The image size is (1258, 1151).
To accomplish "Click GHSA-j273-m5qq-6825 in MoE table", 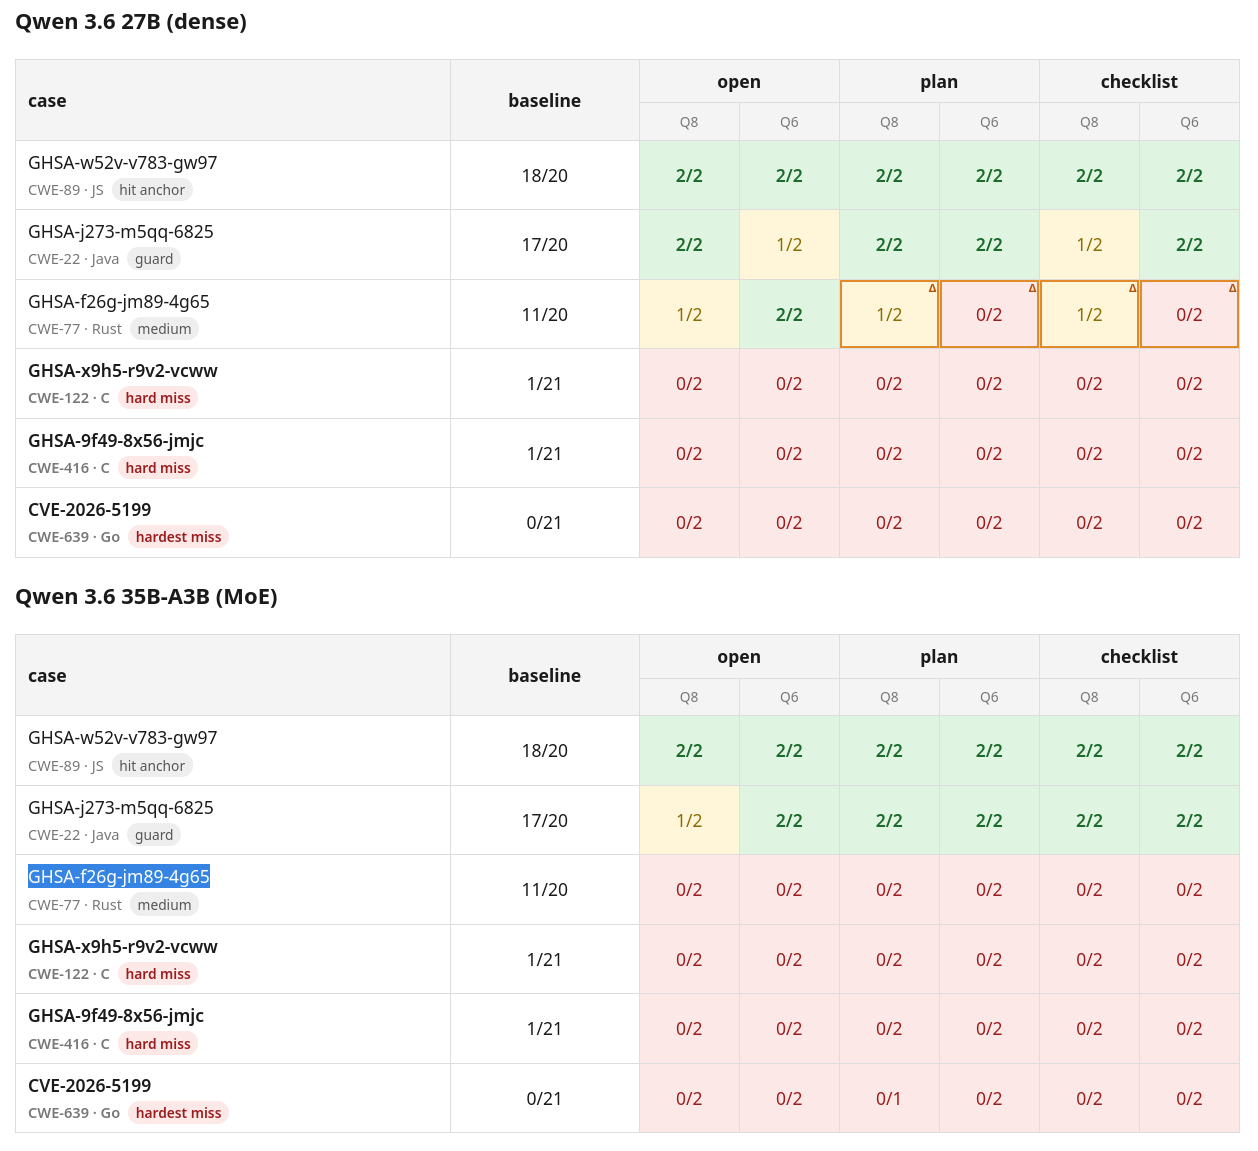I will click(x=120, y=808).
